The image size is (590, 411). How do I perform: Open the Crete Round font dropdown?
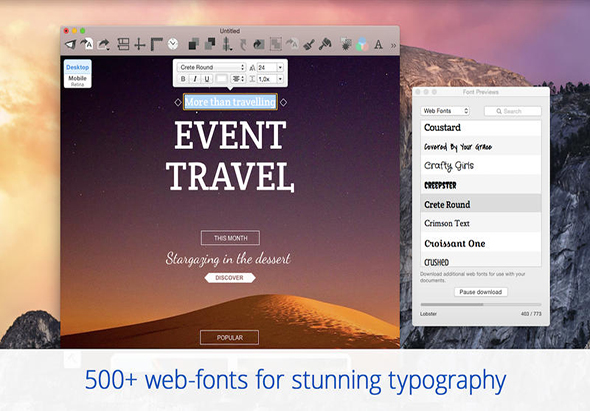tap(211, 67)
